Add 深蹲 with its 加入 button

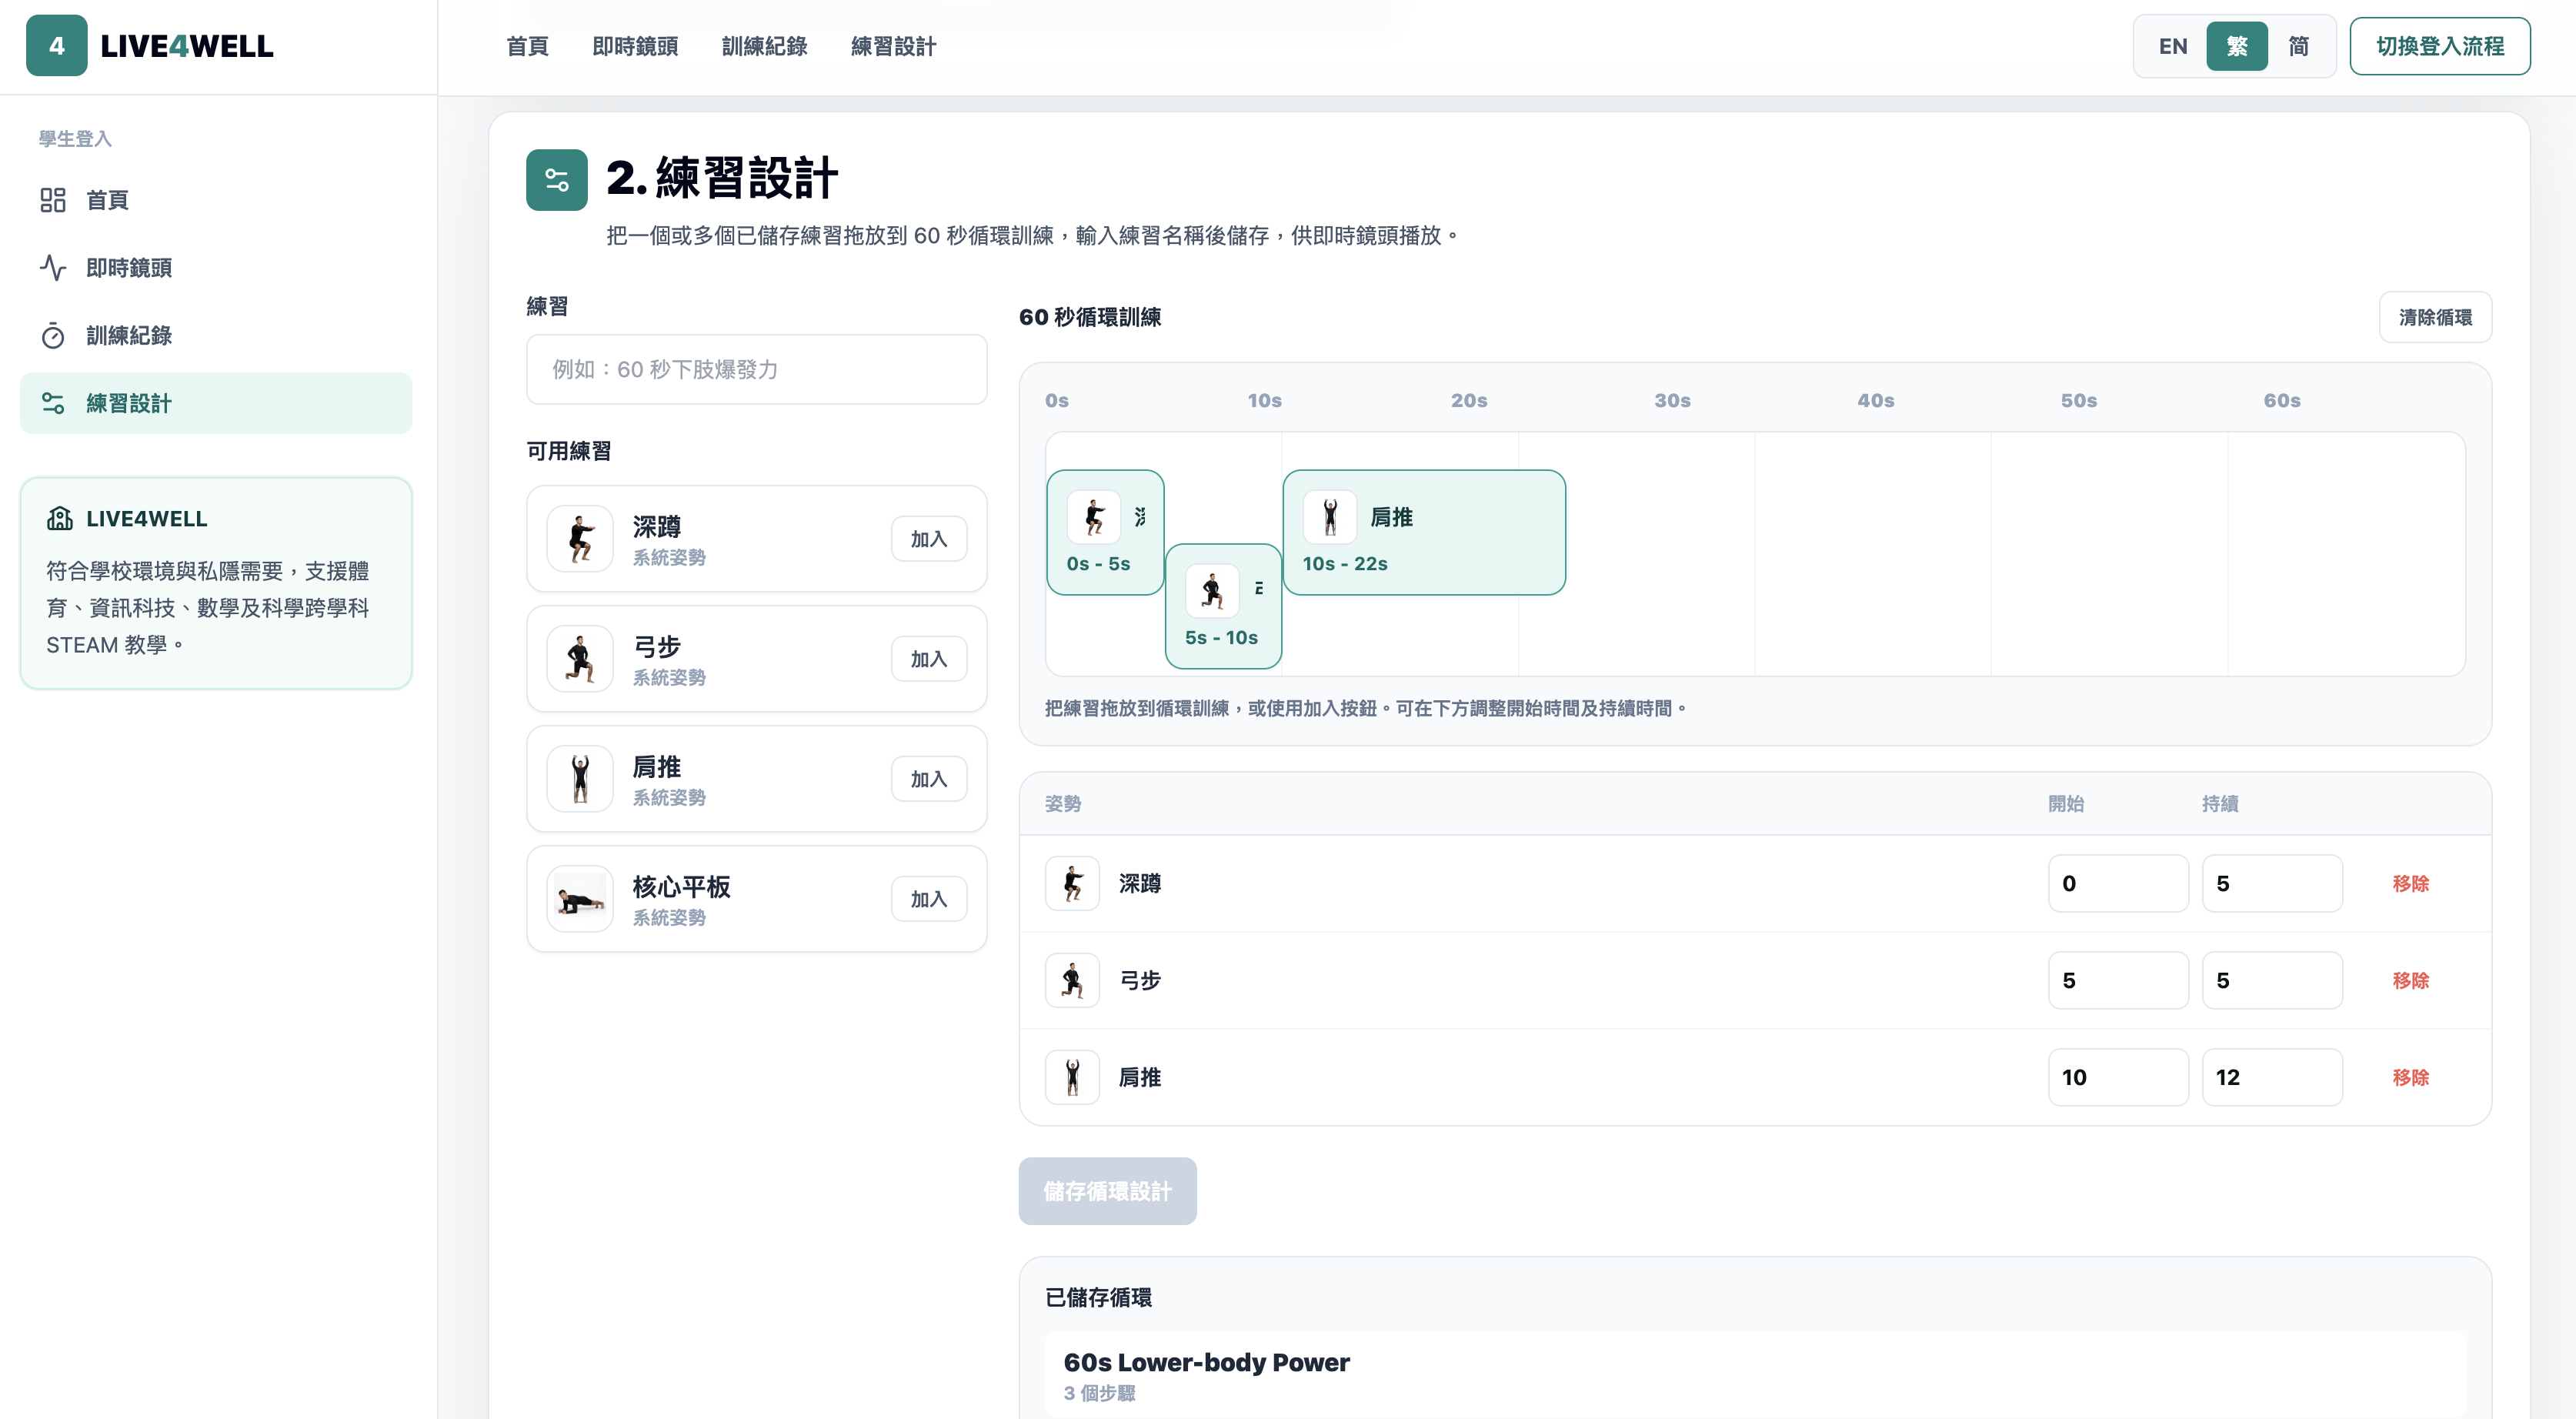coord(929,539)
